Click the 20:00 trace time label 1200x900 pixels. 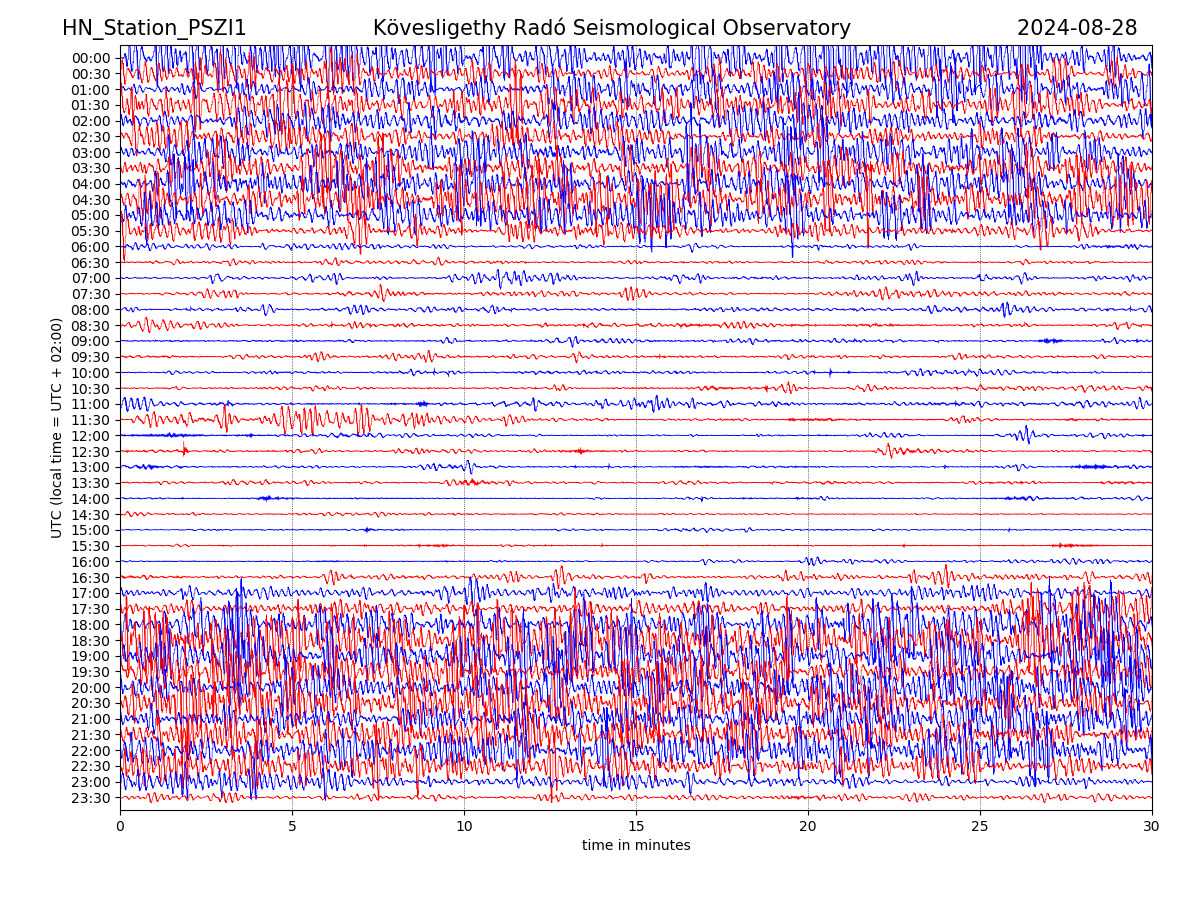[91, 688]
